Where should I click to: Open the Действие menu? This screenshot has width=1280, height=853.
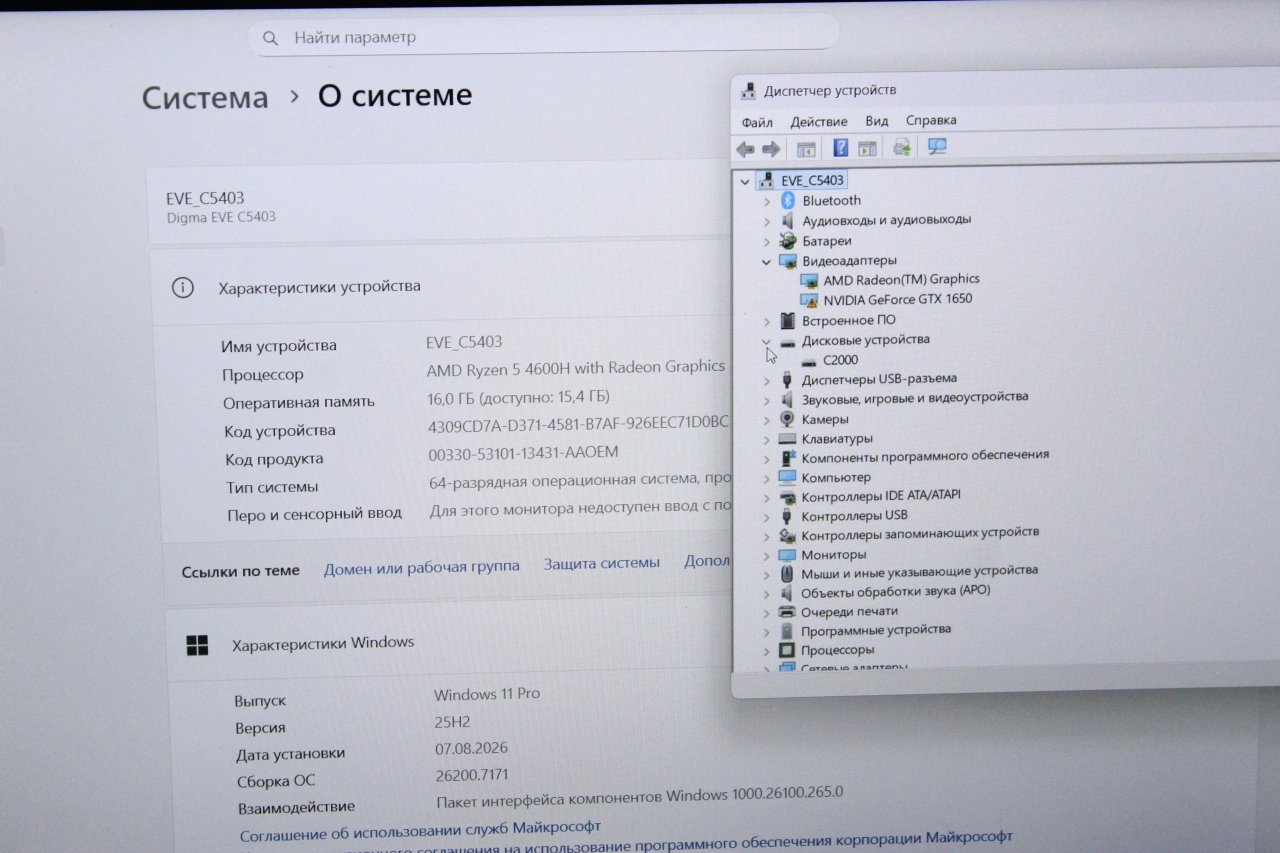(x=819, y=122)
